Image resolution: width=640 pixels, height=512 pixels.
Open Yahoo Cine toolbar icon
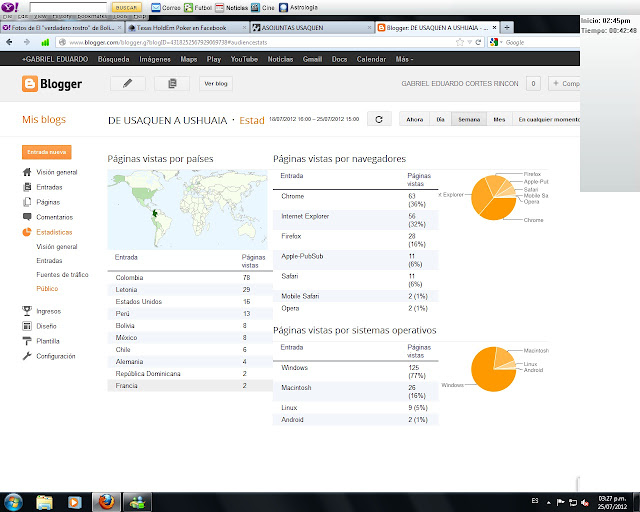pos(255,7)
